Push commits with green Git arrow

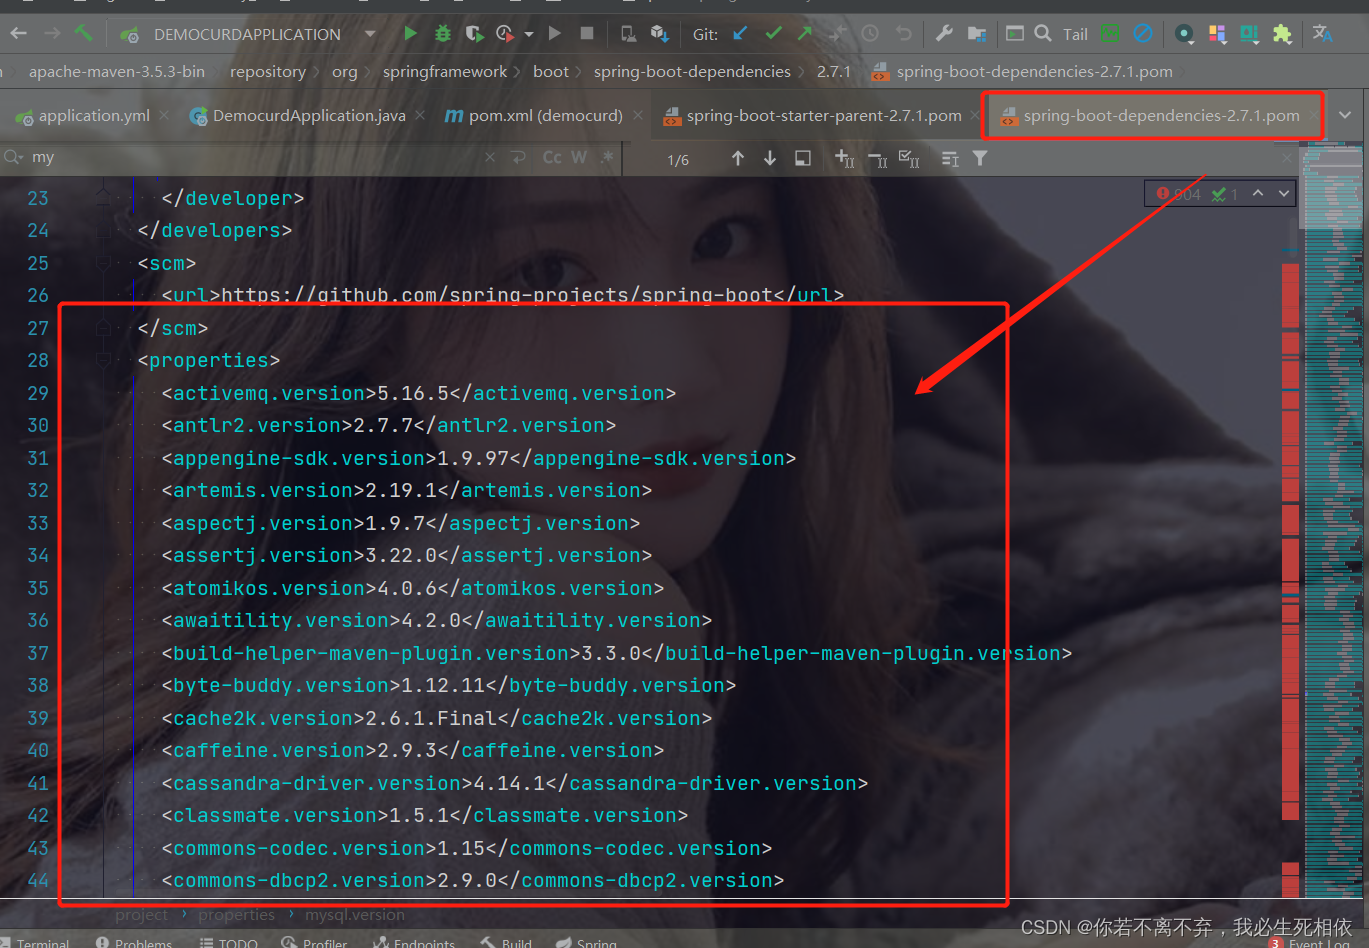coord(805,34)
